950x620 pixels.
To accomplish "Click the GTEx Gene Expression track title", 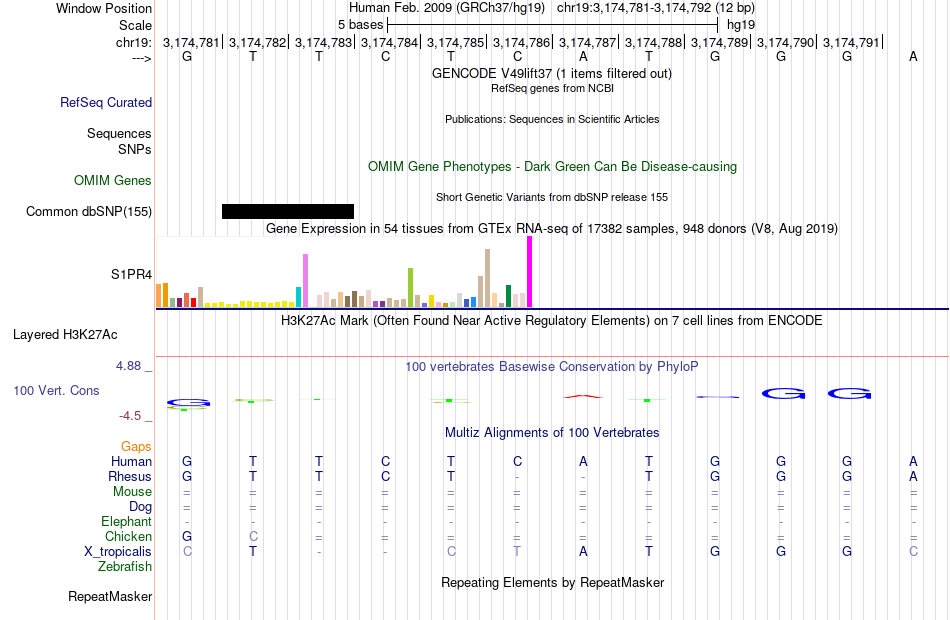I will pos(552,228).
